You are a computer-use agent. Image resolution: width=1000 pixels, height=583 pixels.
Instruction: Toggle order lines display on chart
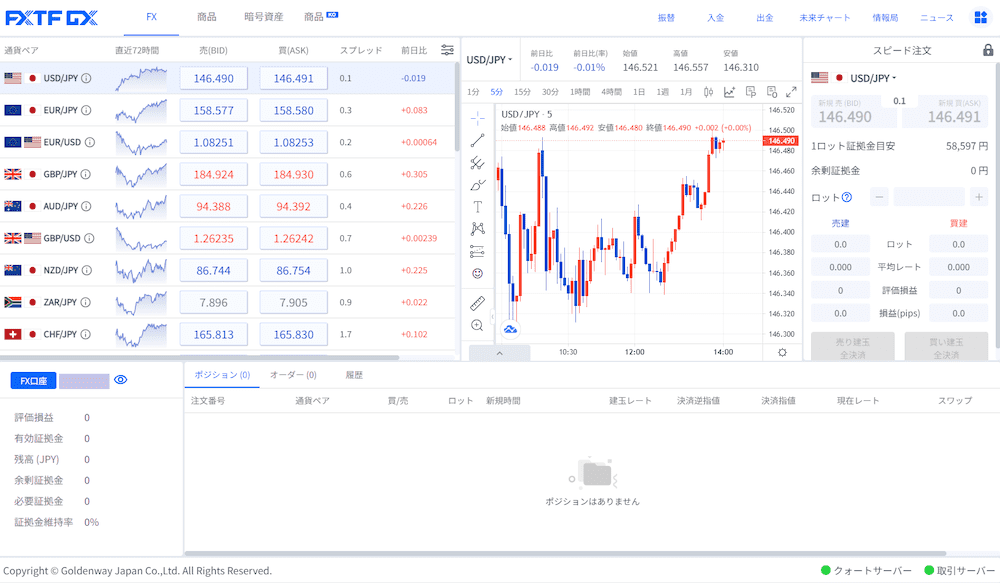[x=772, y=92]
